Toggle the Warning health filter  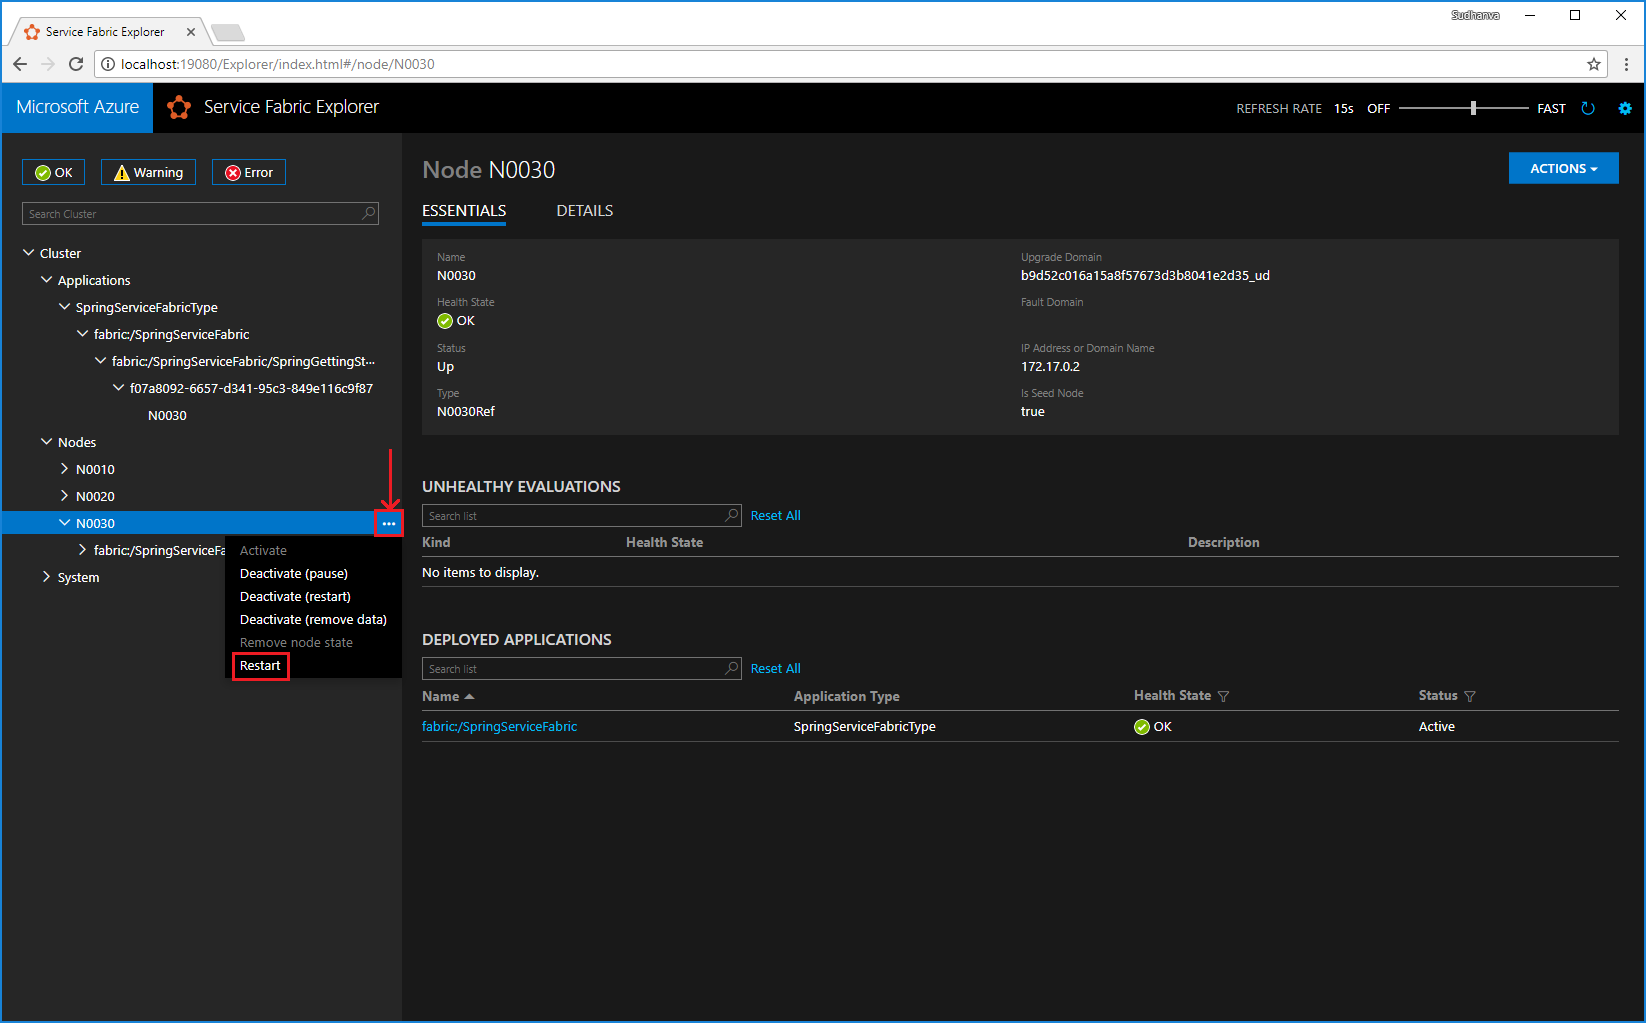(148, 172)
